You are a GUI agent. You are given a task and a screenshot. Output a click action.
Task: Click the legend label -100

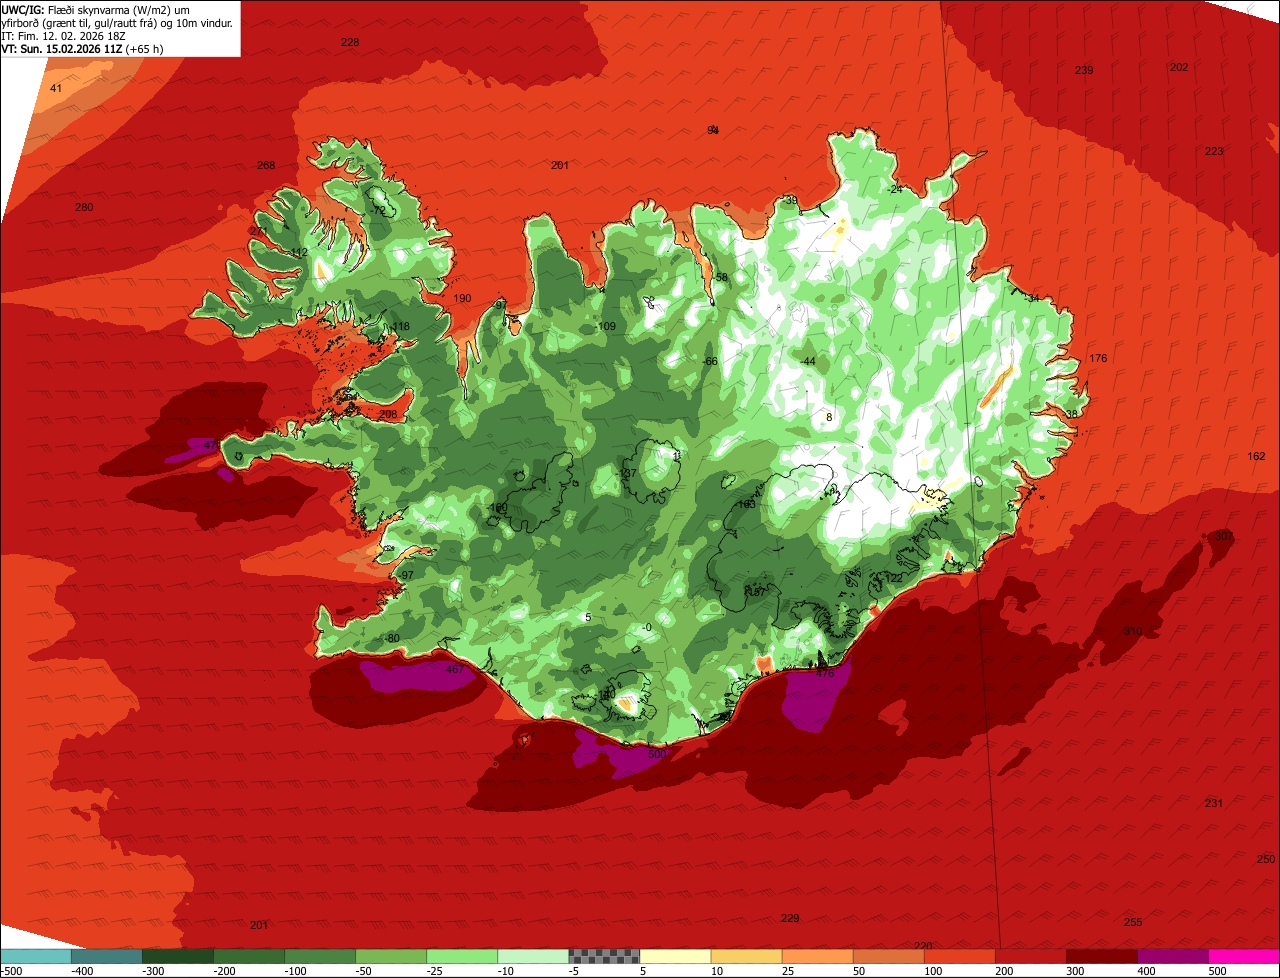tap(295, 971)
